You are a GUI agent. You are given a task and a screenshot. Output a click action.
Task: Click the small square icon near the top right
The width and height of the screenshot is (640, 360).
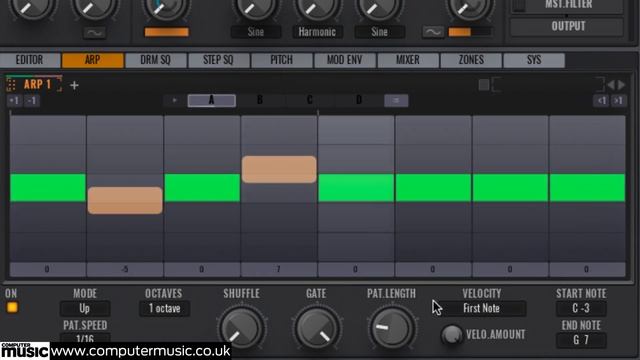tap(484, 85)
